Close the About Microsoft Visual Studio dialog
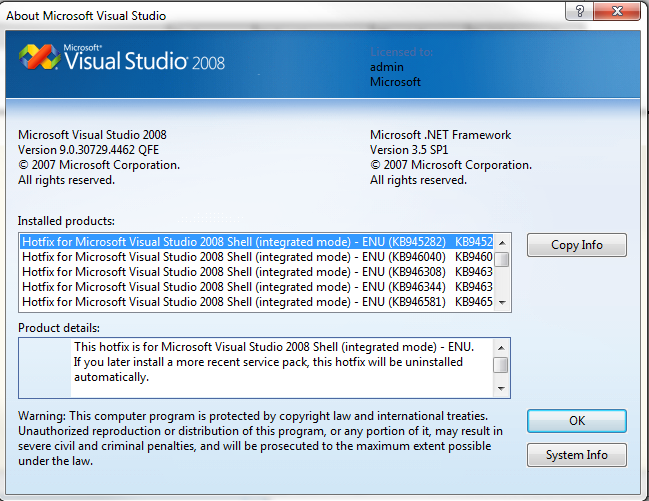This screenshot has width=649, height=501. (617, 11)
